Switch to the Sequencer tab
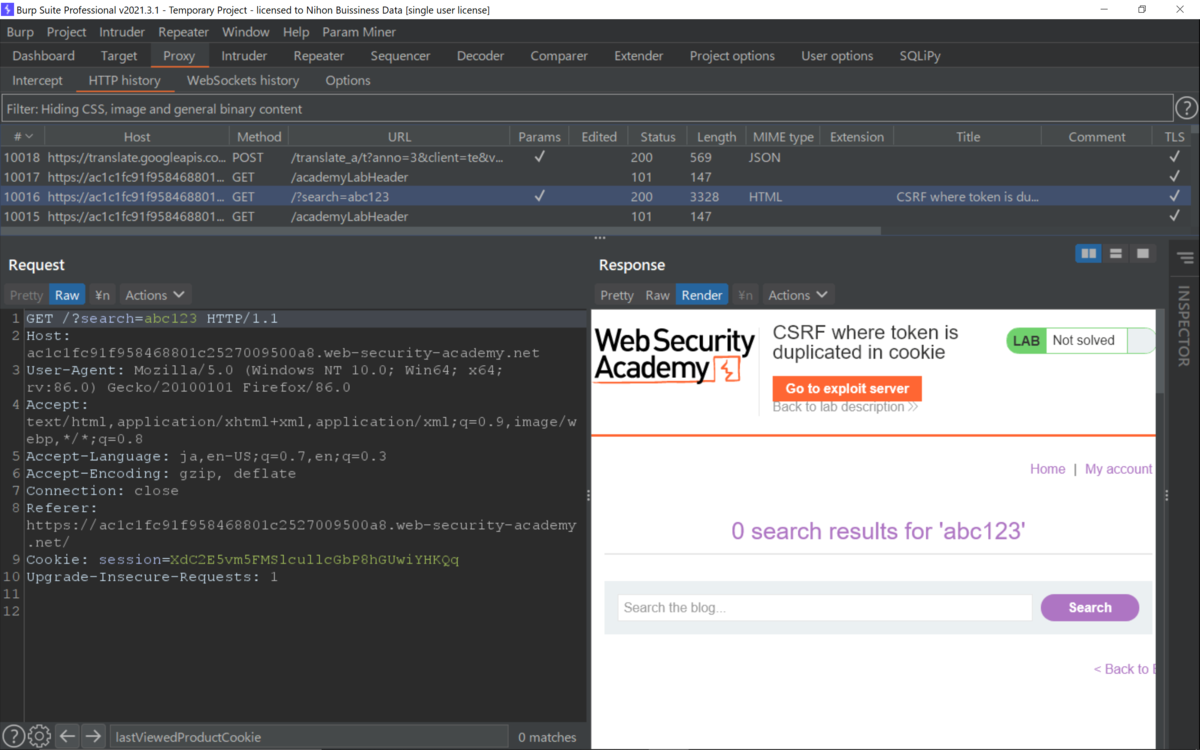The image size is (1200, 750). pos(400,56)
